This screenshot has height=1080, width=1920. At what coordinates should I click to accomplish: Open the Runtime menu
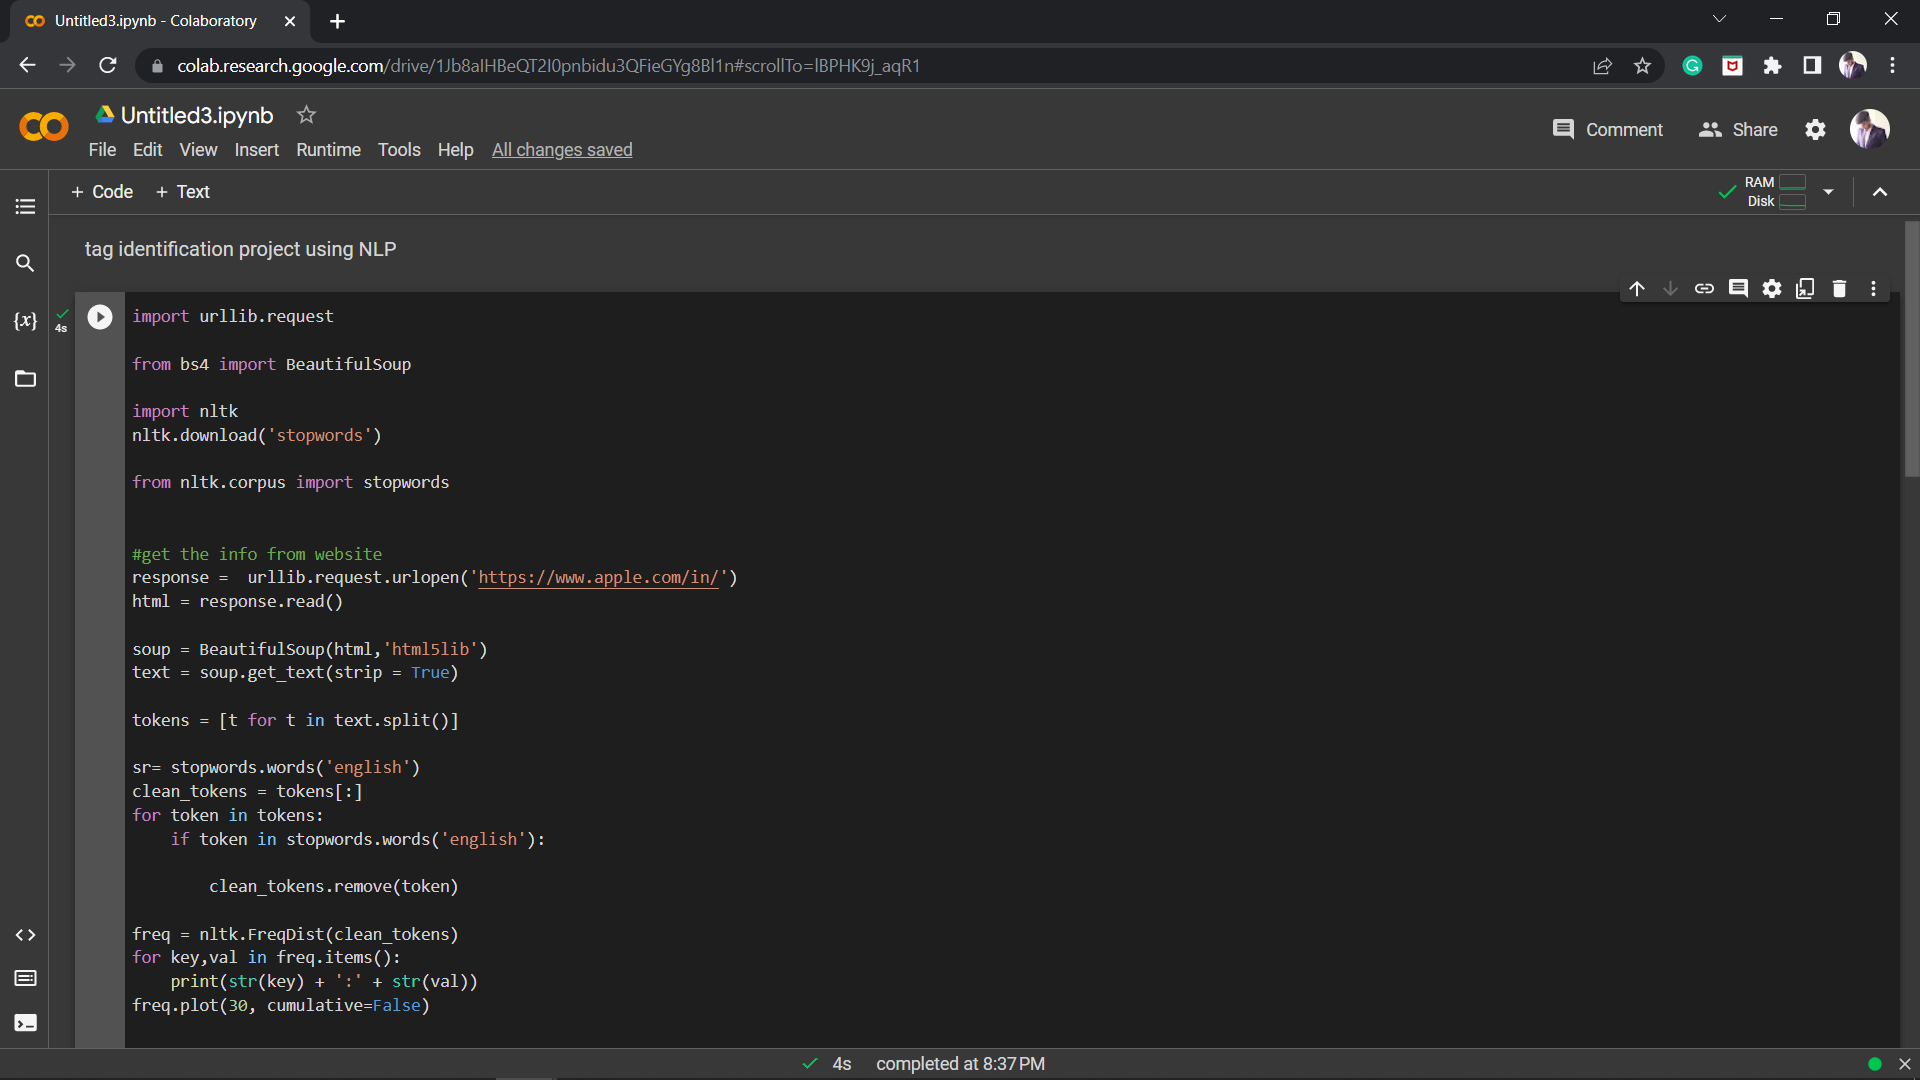pos(328,150)
